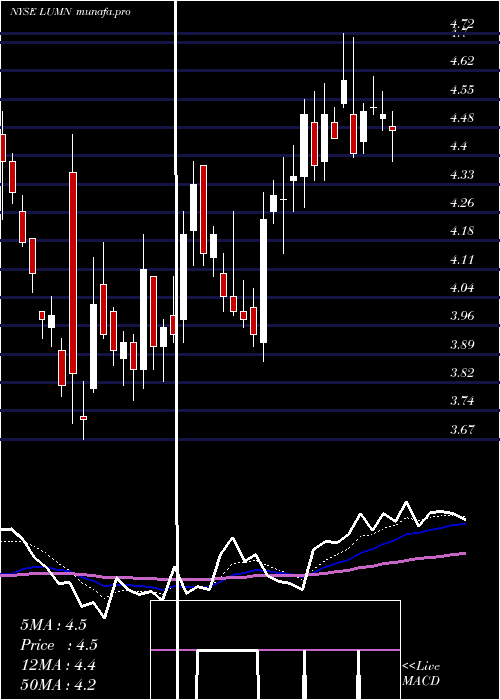Click the 4.48 price level label
This screenshot has height=700, width=500.
(x=462, y=118)
